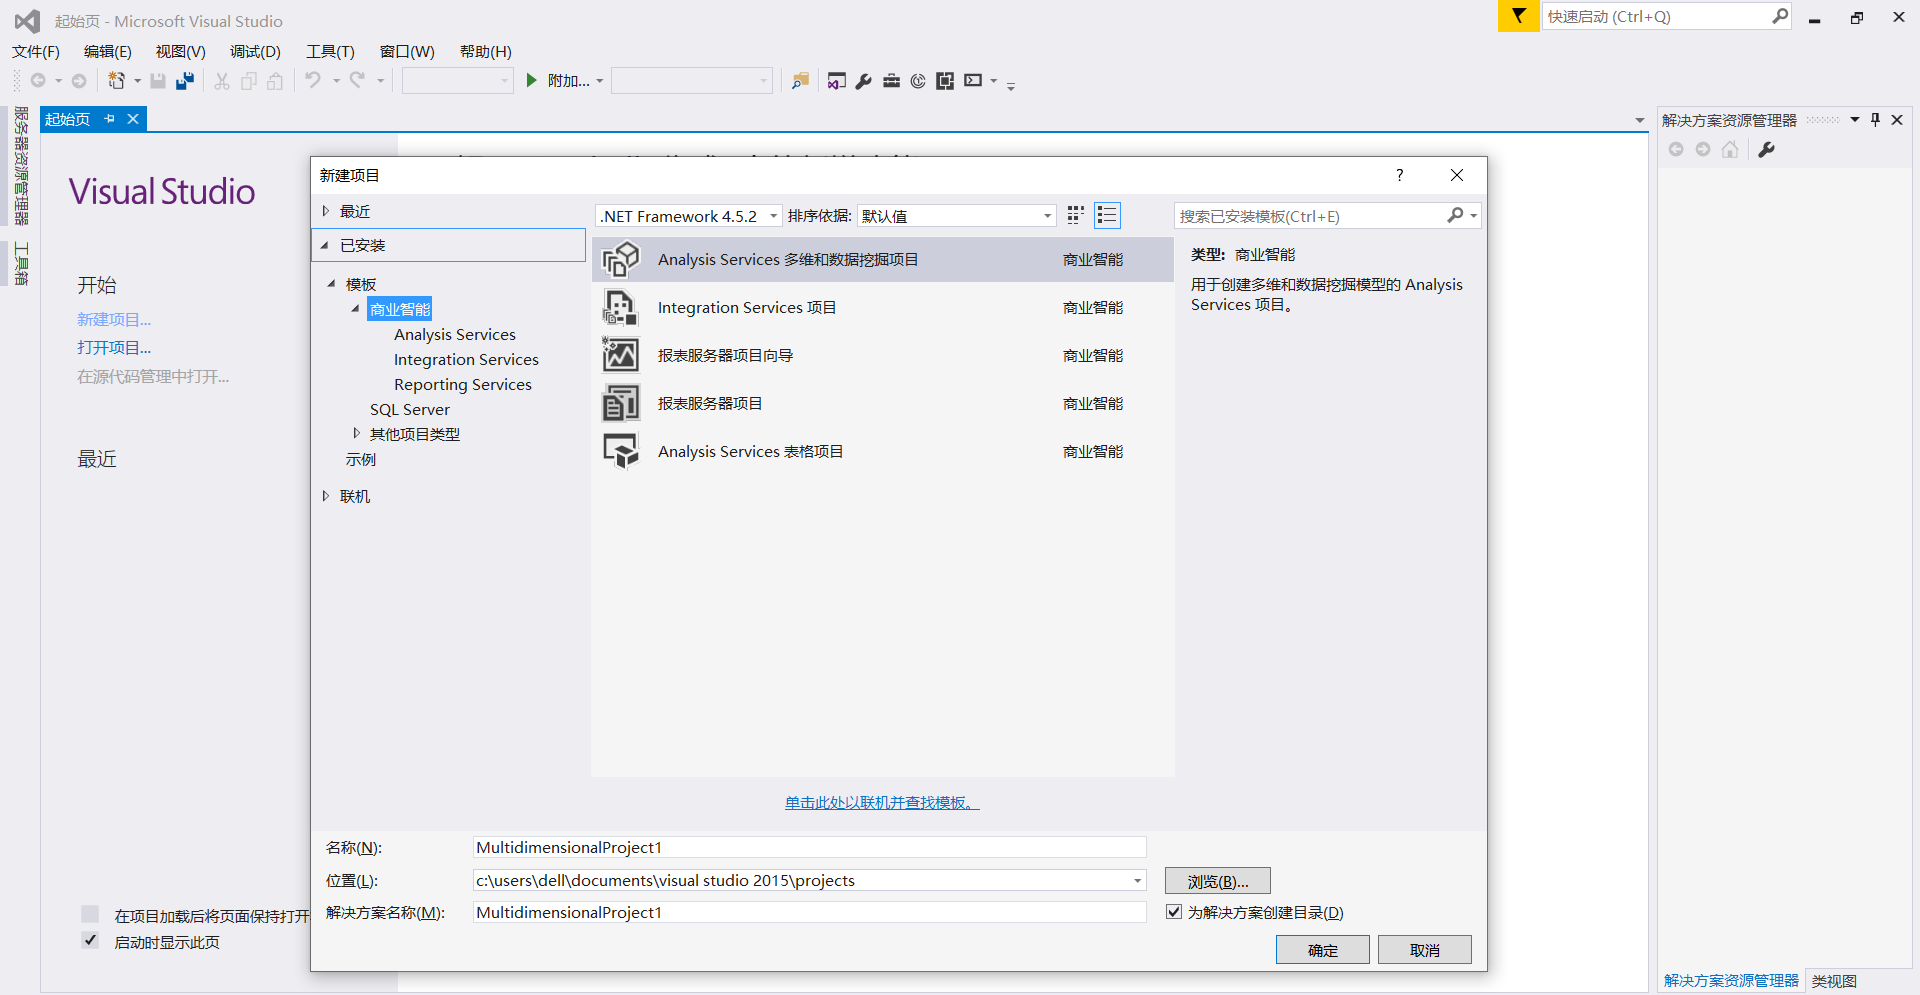Open the solution explorer Home view
This screenshot has width=1920, height=995.
coord(1730,149)
